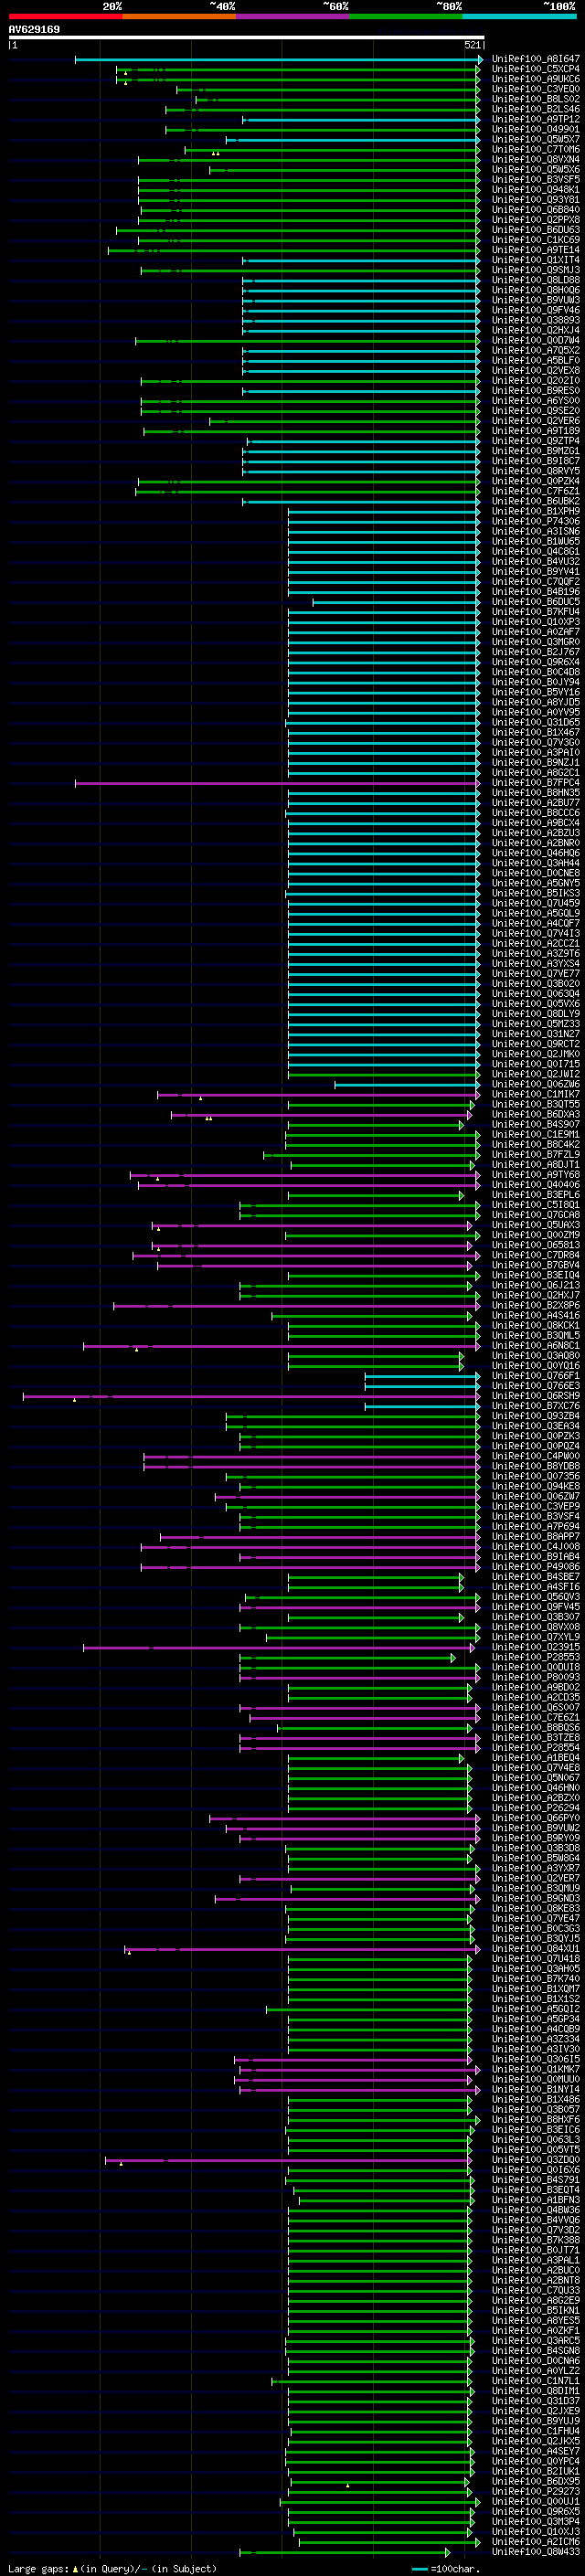Select label UniRef100_Q6B840

[x=535, y=209]
